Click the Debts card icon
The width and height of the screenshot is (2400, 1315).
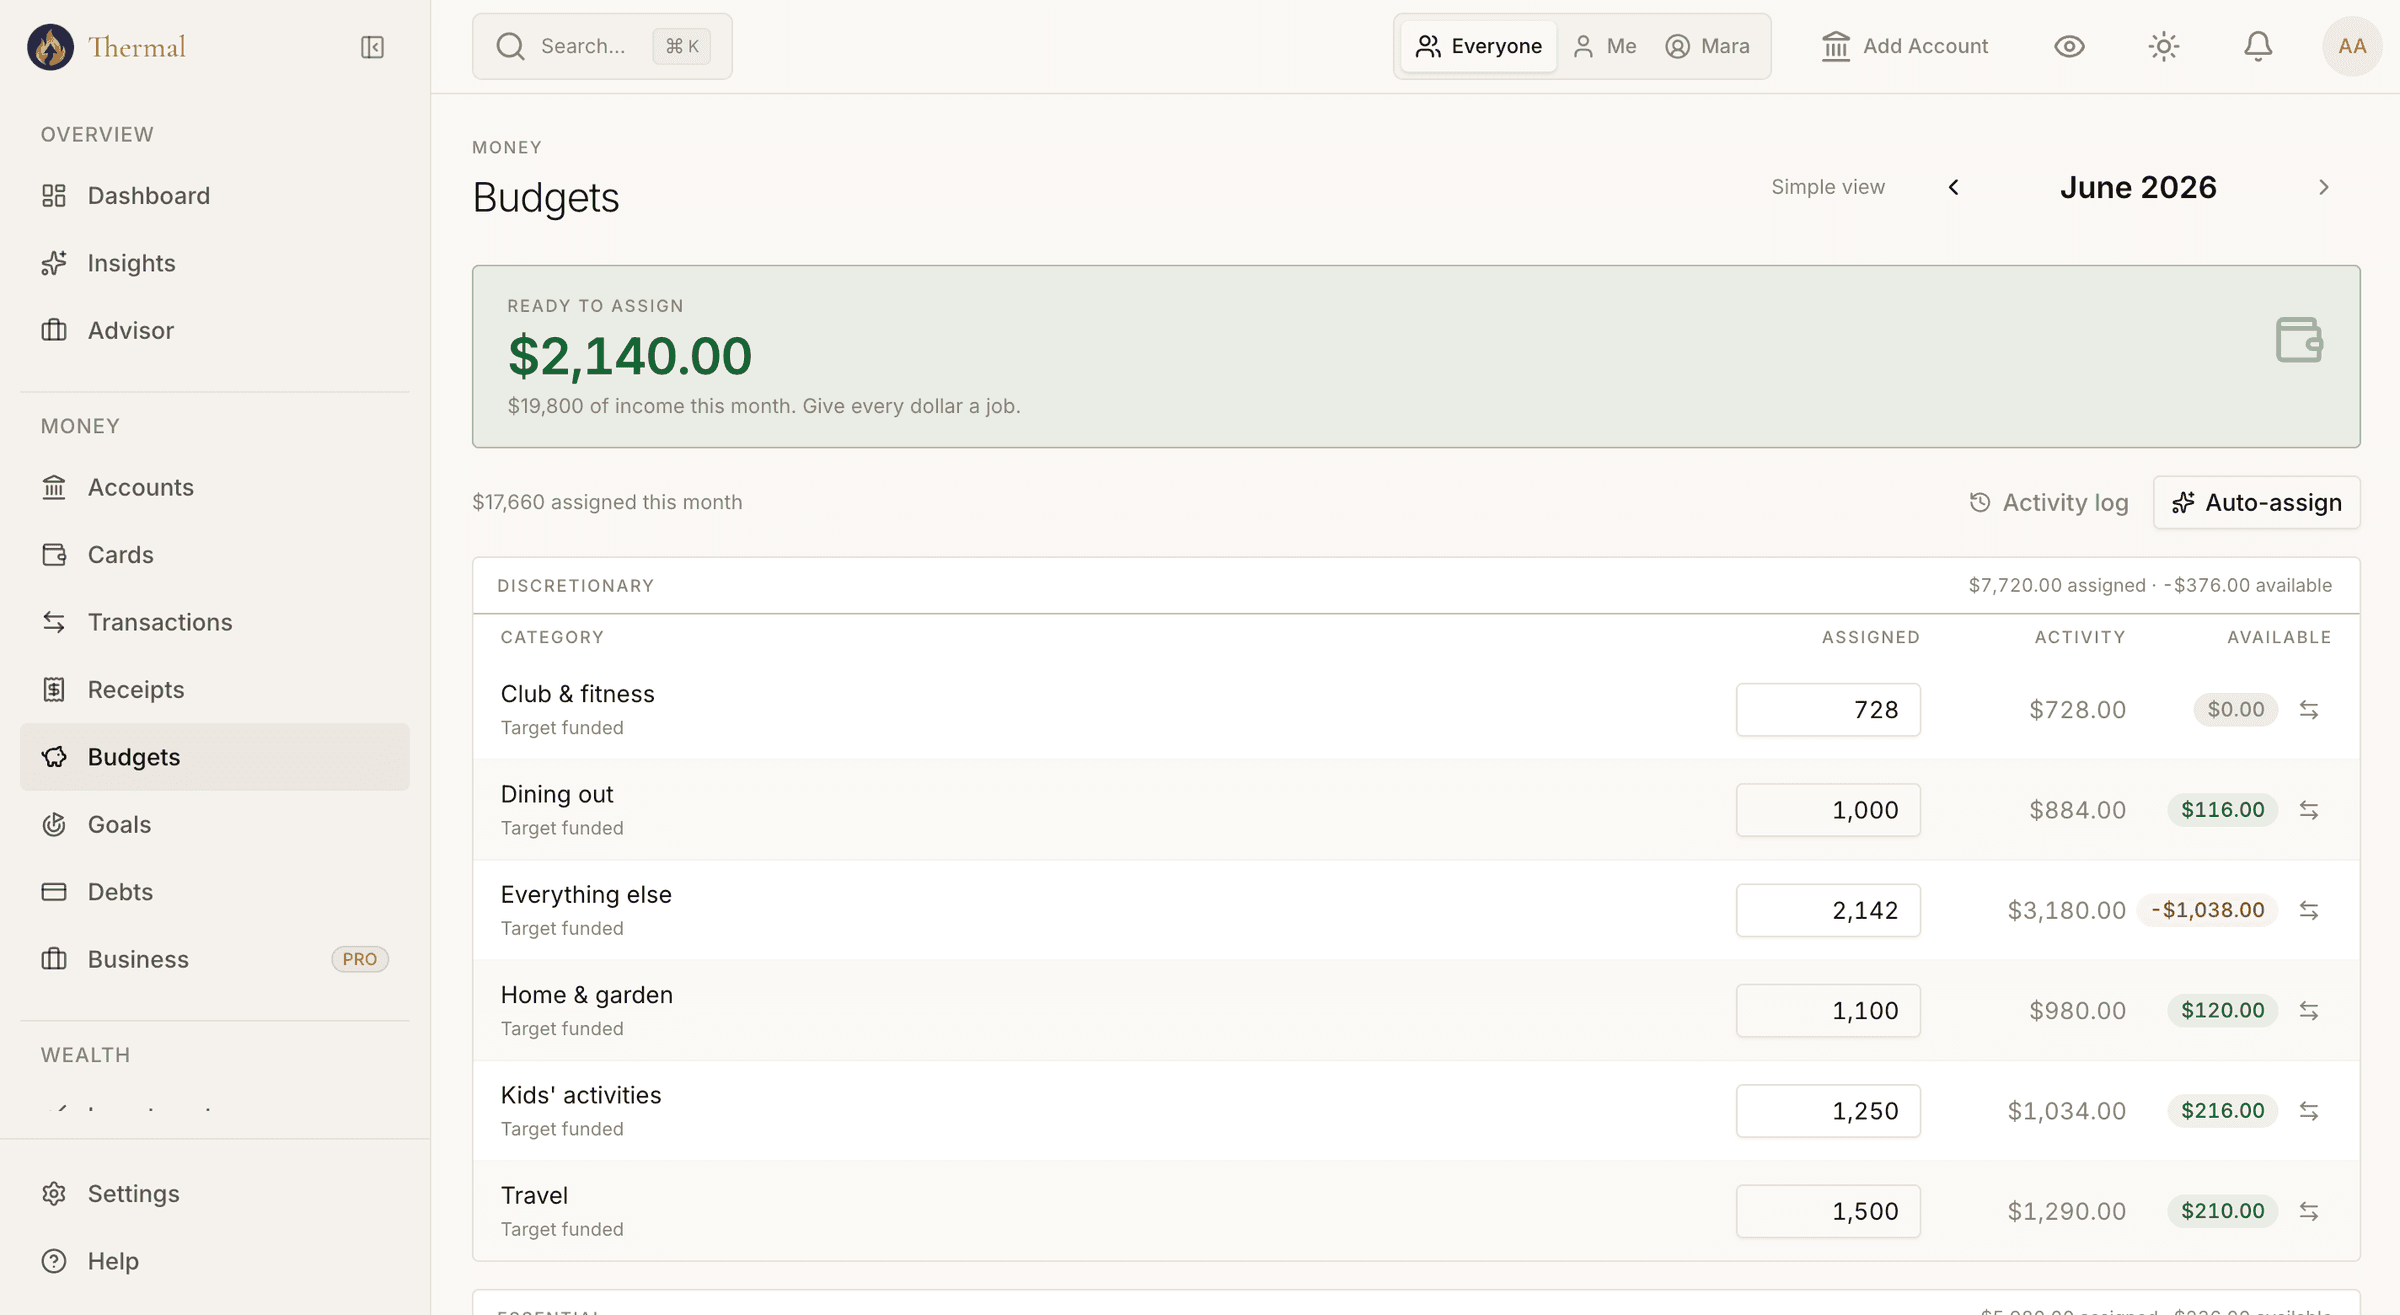click(54, 891)
